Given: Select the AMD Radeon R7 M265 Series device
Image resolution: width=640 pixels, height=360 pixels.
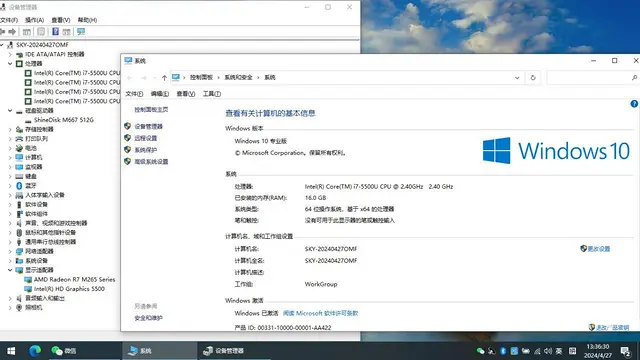Looking at the screenshot, I should click(74, 280).
